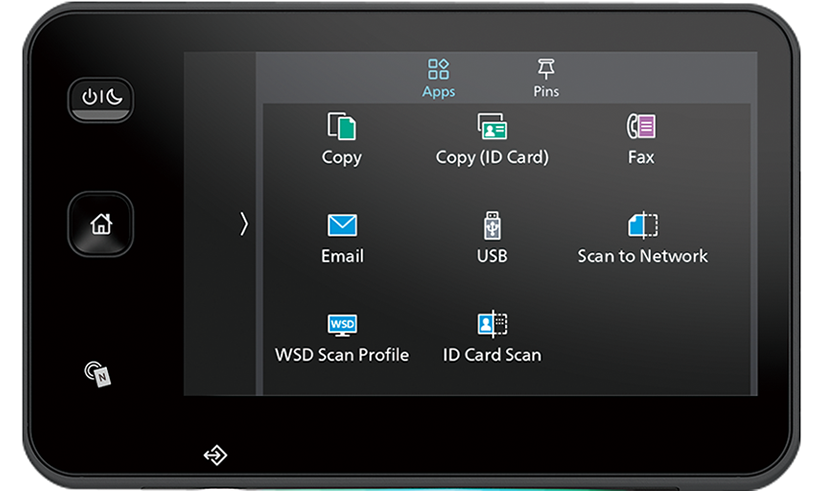Tap the blue Email envelope icon

(342, 226)
